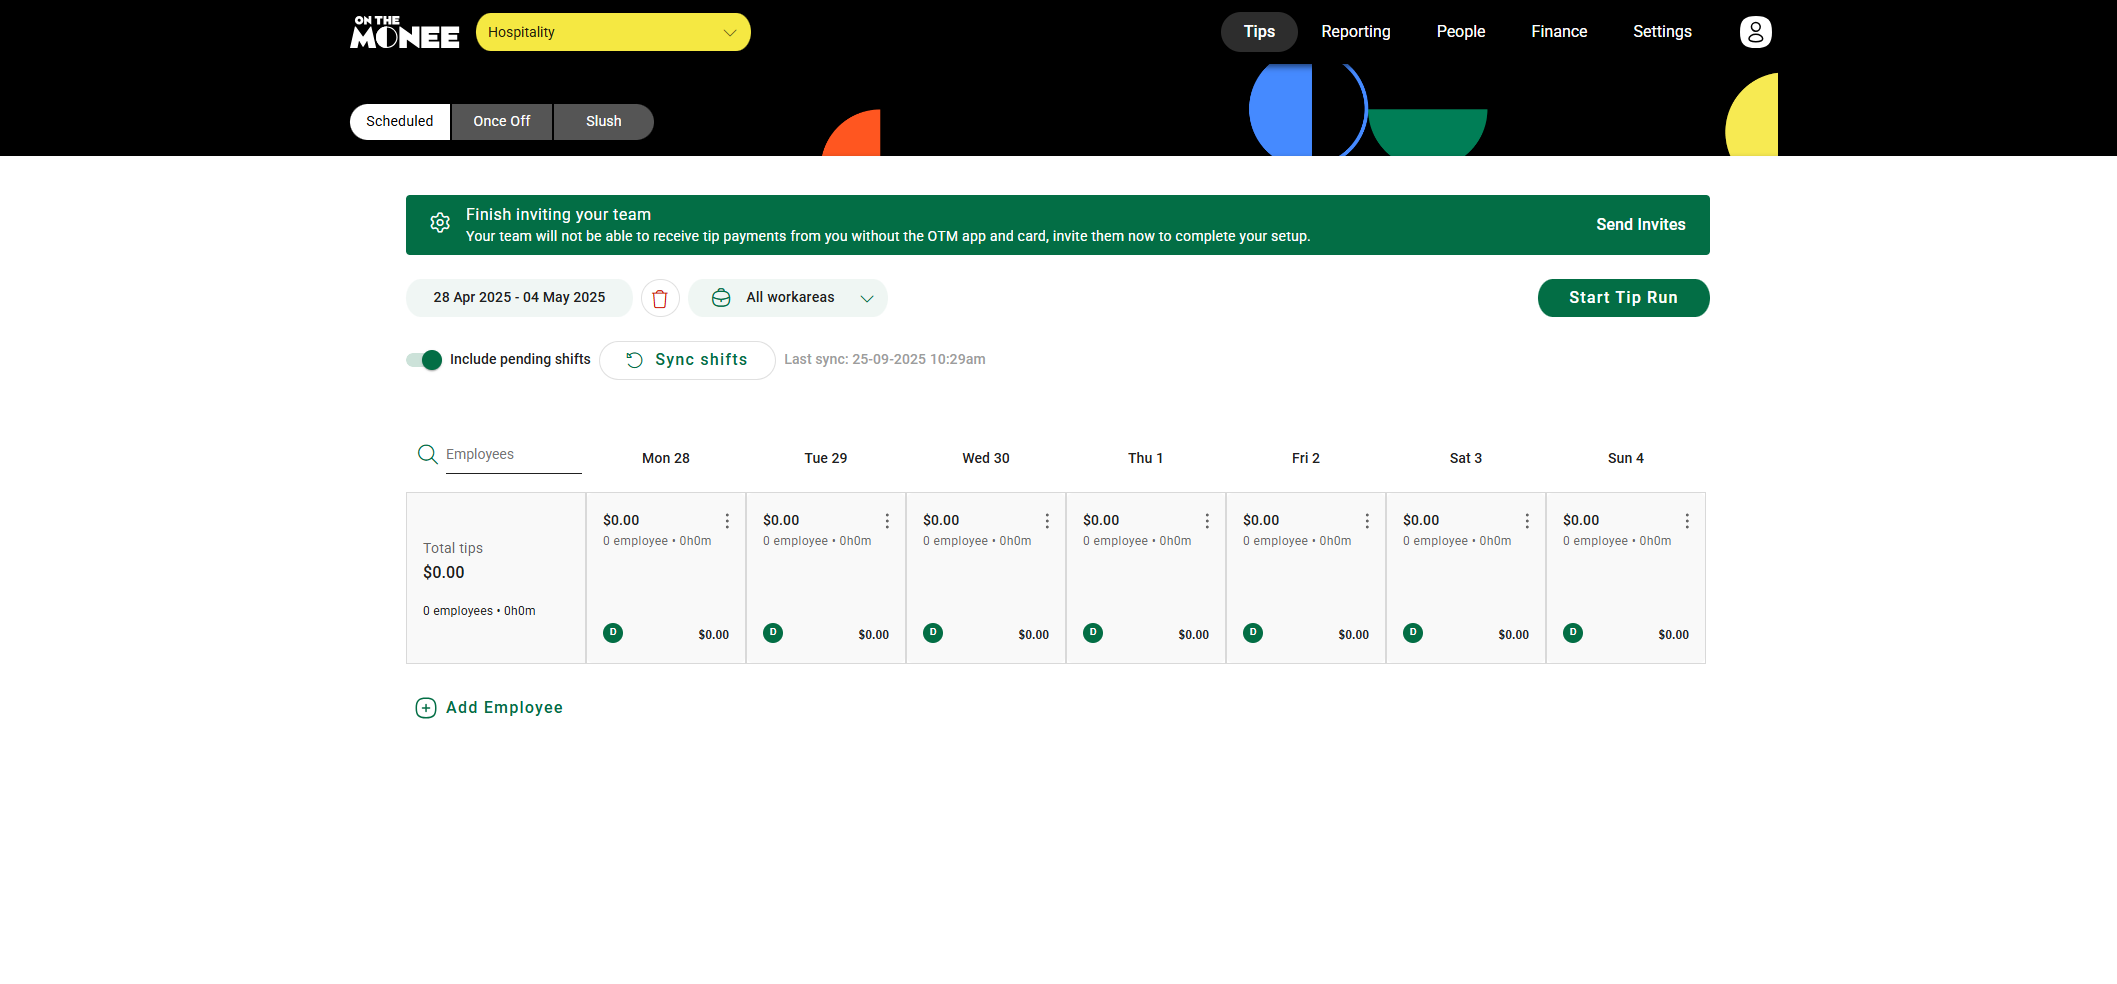This screenshot has width=2117, height=984.
Task: Click the gear icon in the invite banner
Action: pyautogui.click(x=440, y=223)
